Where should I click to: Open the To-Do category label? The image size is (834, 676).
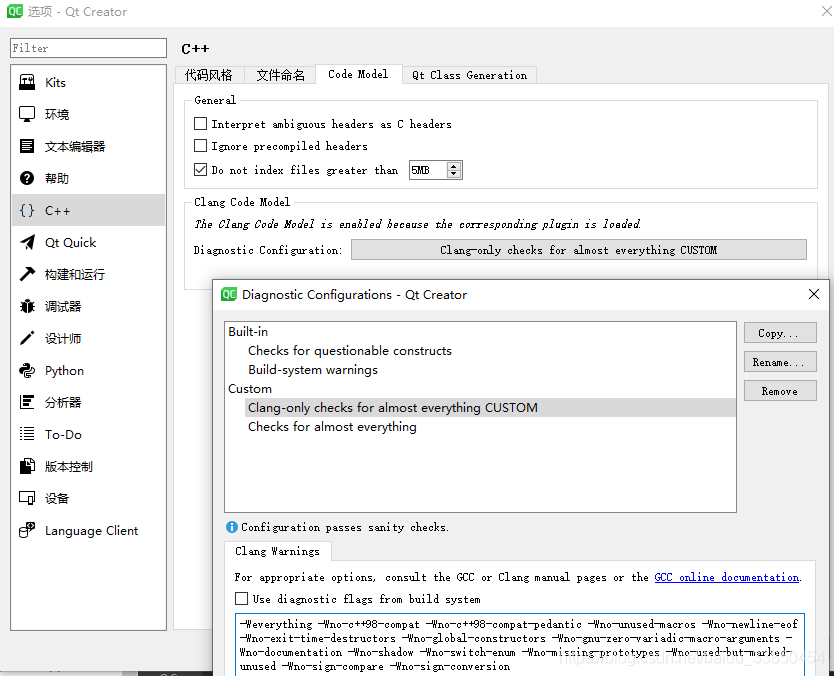coord(63,435)
